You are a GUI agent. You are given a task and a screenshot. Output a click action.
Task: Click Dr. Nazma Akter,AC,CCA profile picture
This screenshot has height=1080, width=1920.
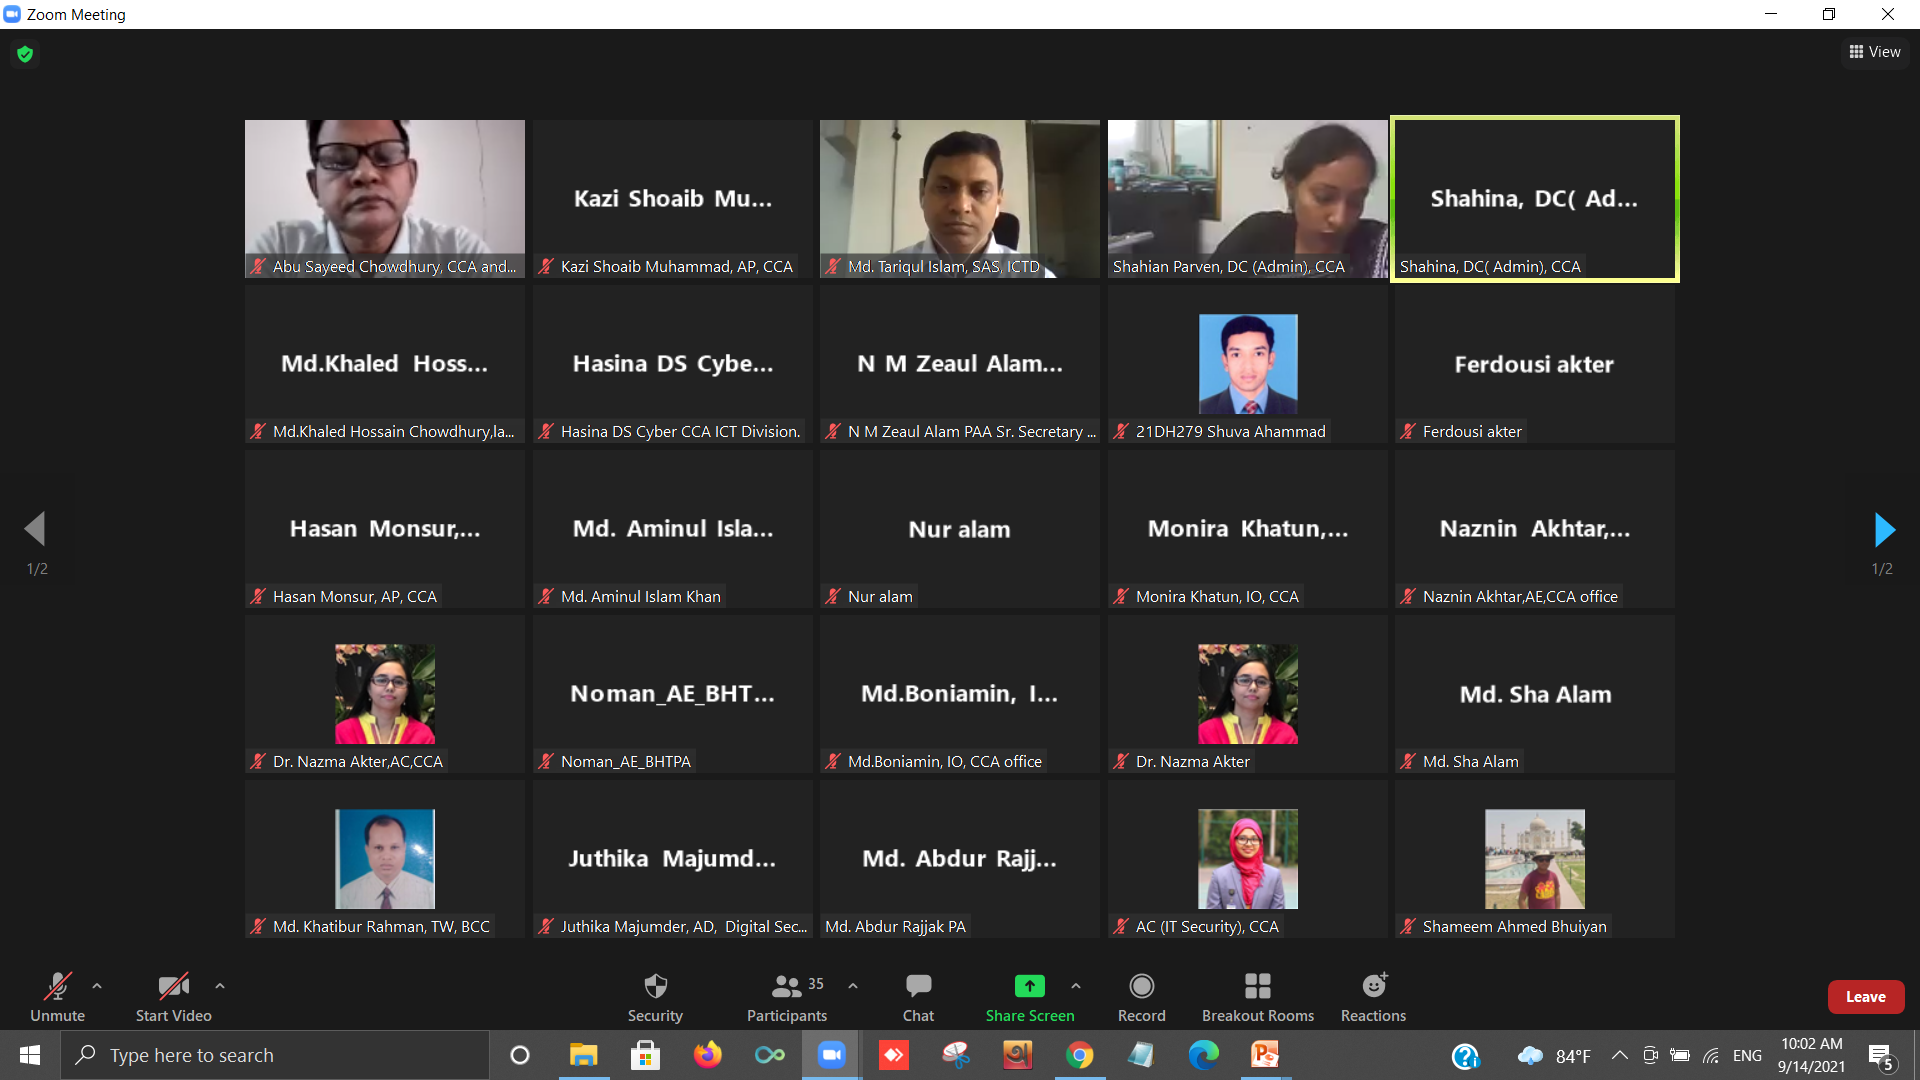385,694
